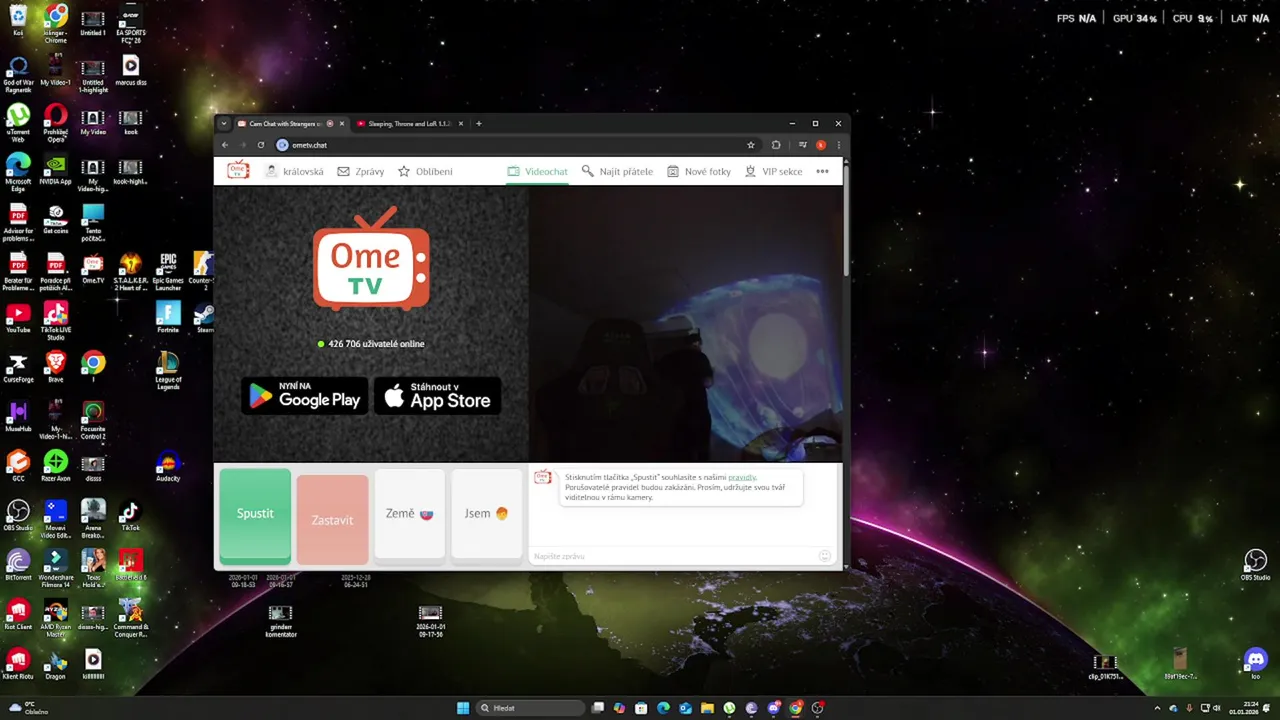Open BitTorrent desktop shortcut

(x=18, y=565)
